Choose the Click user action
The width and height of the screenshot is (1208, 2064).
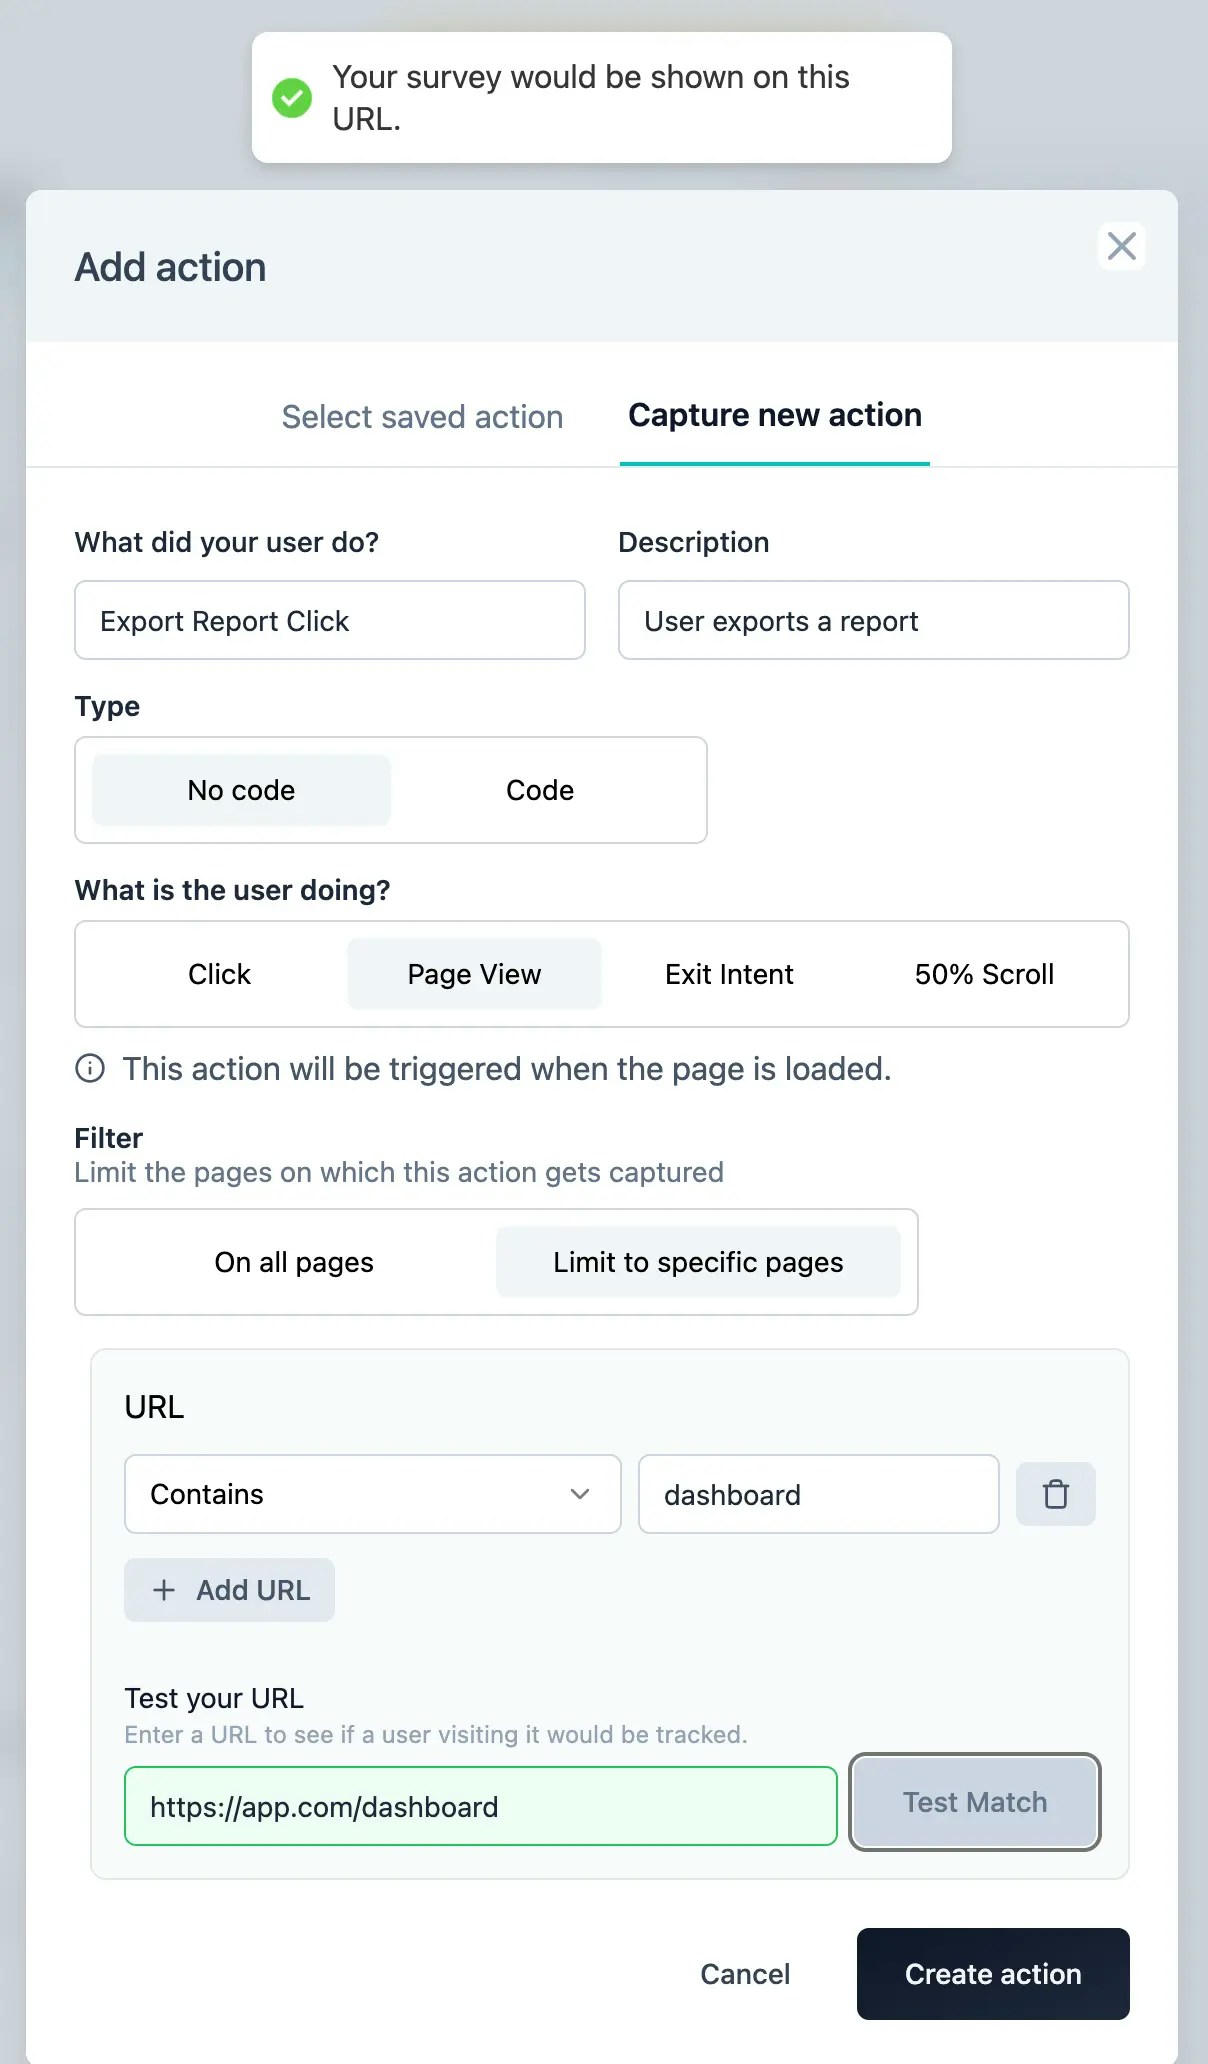pyautogui.click(x=219, y=974)
